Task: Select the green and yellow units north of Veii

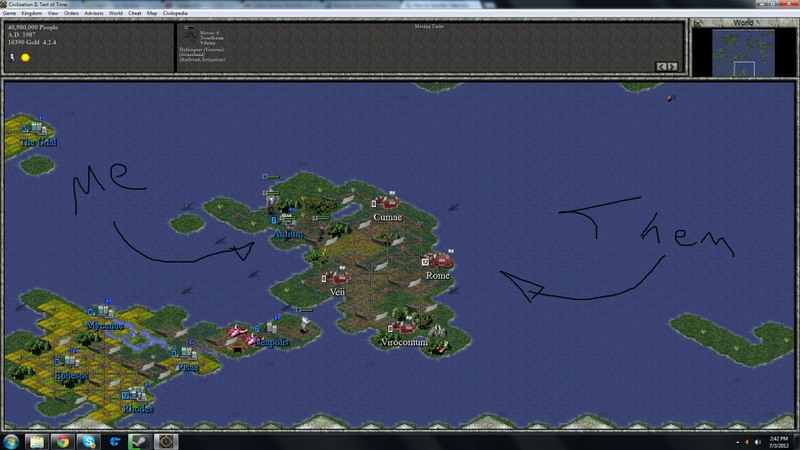Action: point(319,255)
